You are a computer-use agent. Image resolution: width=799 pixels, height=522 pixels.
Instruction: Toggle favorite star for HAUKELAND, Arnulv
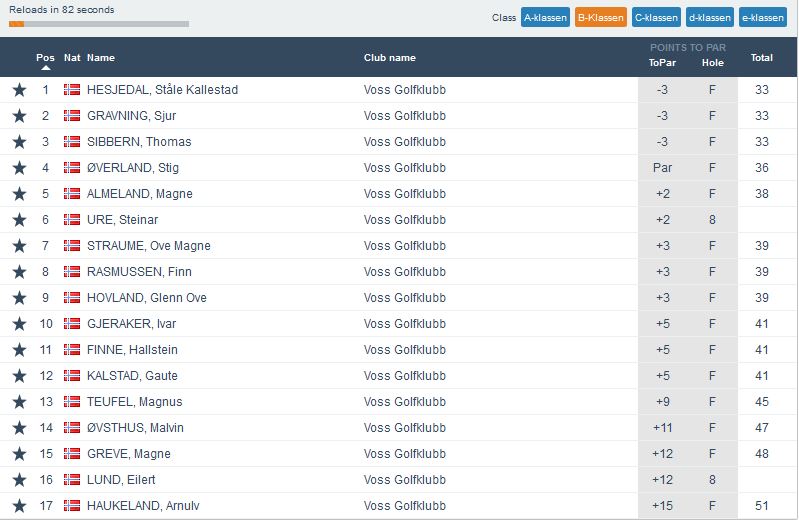point(19,506)
